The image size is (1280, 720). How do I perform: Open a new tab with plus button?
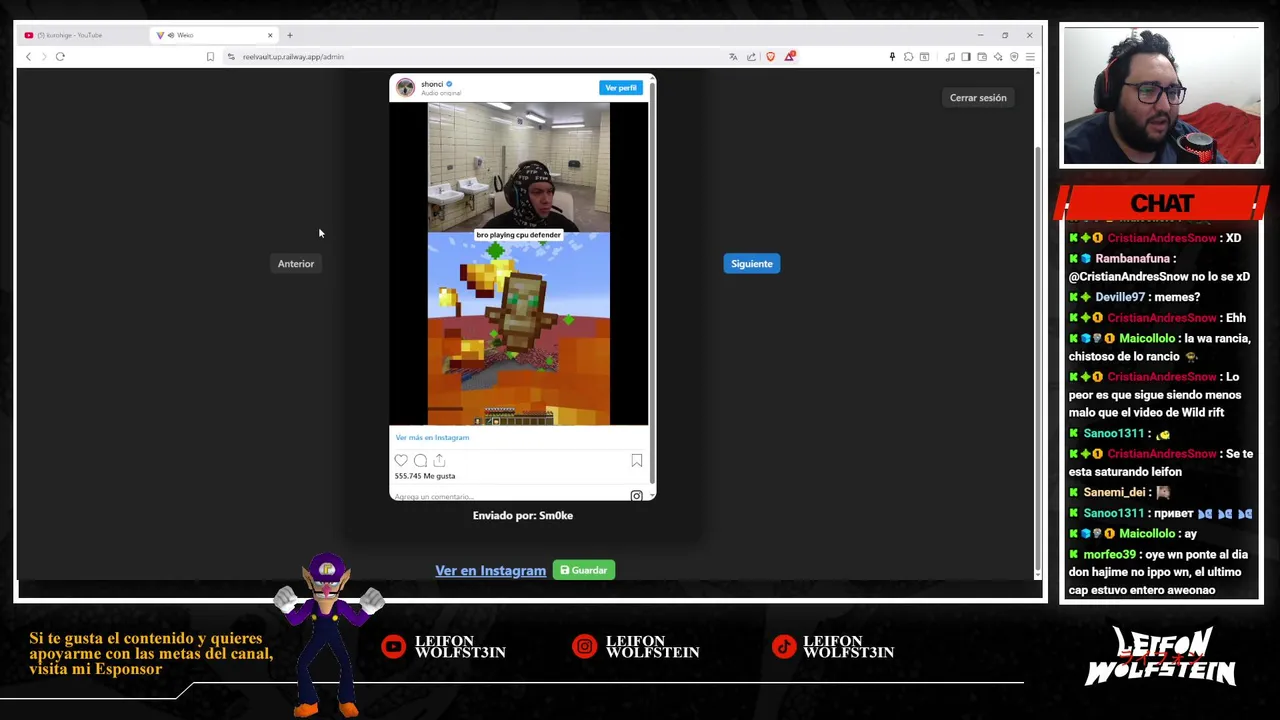[290, 35]
